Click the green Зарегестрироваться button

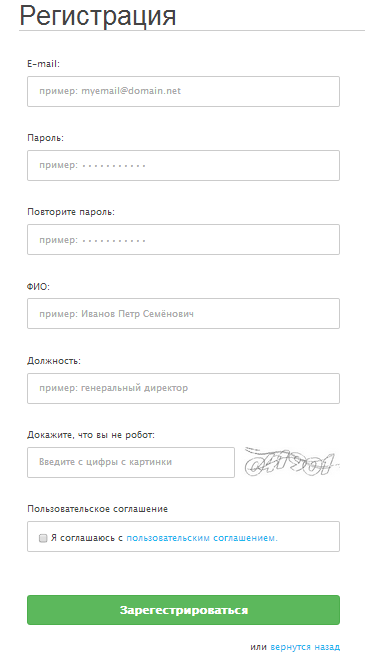[x=183, y=610]
